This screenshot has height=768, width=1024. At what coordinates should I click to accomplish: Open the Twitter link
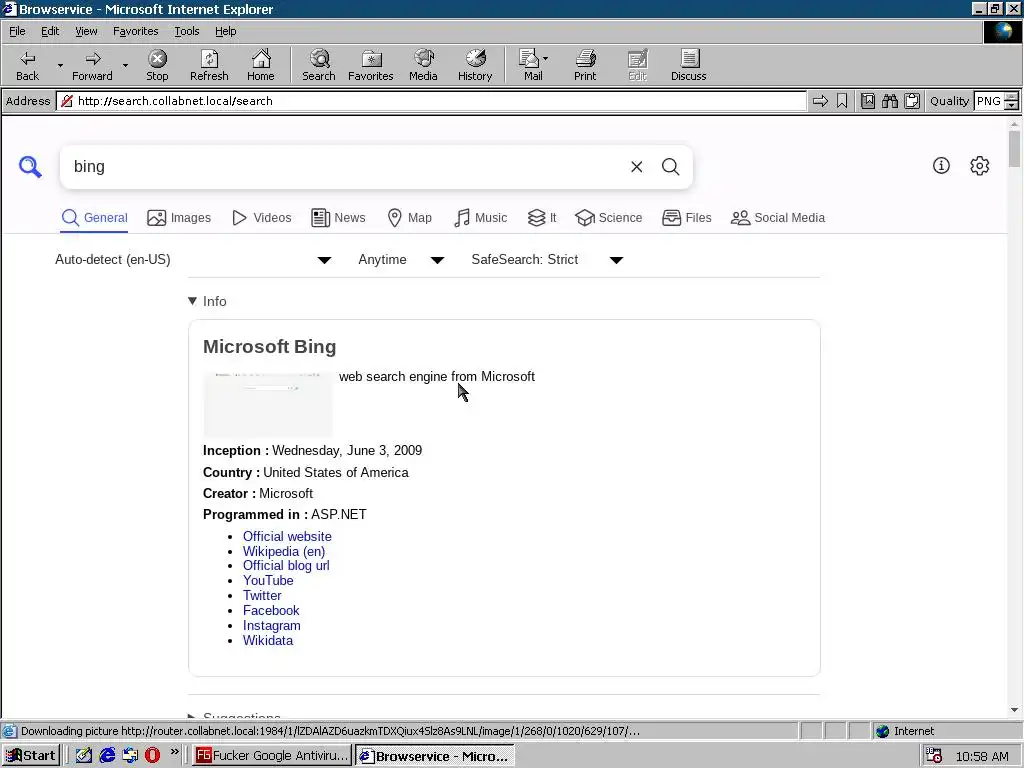click(262, 596)
